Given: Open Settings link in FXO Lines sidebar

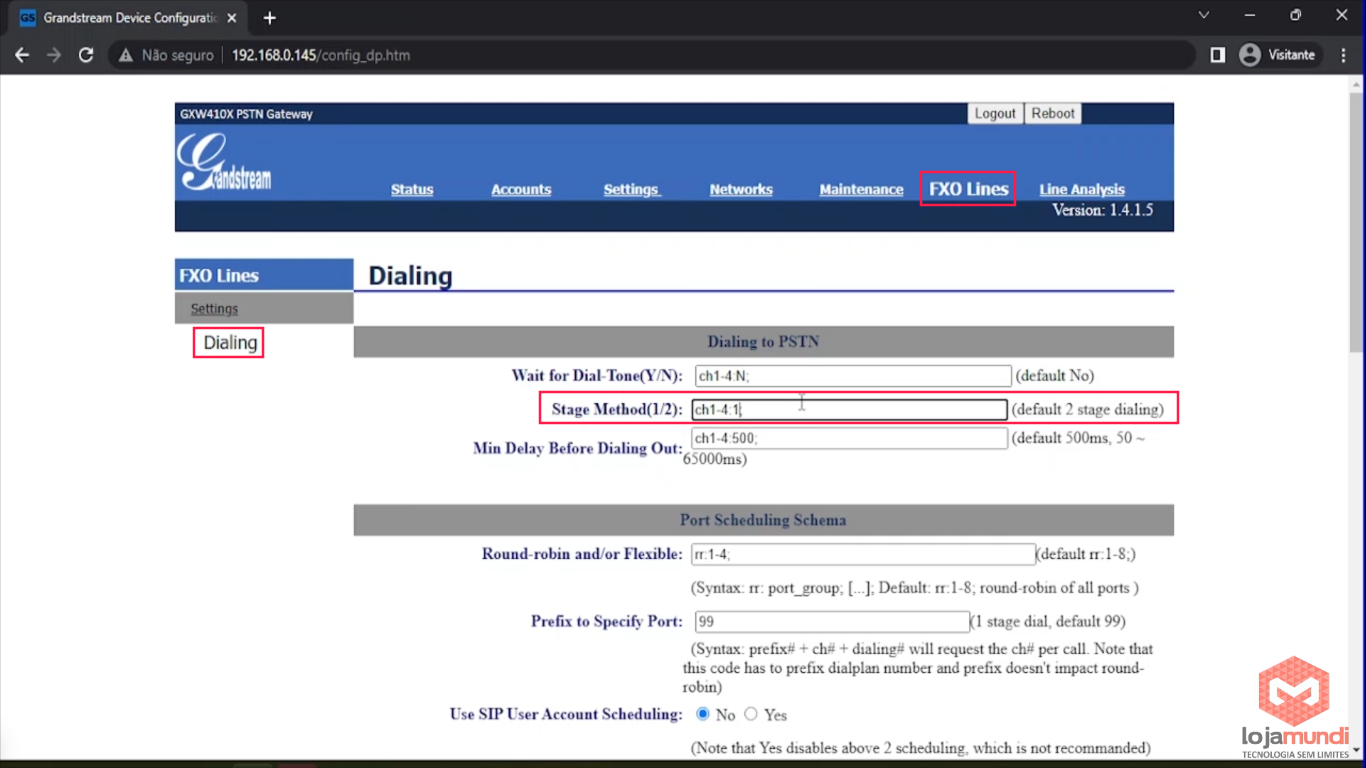Looking at the screenshot, I should coord(214,309).
